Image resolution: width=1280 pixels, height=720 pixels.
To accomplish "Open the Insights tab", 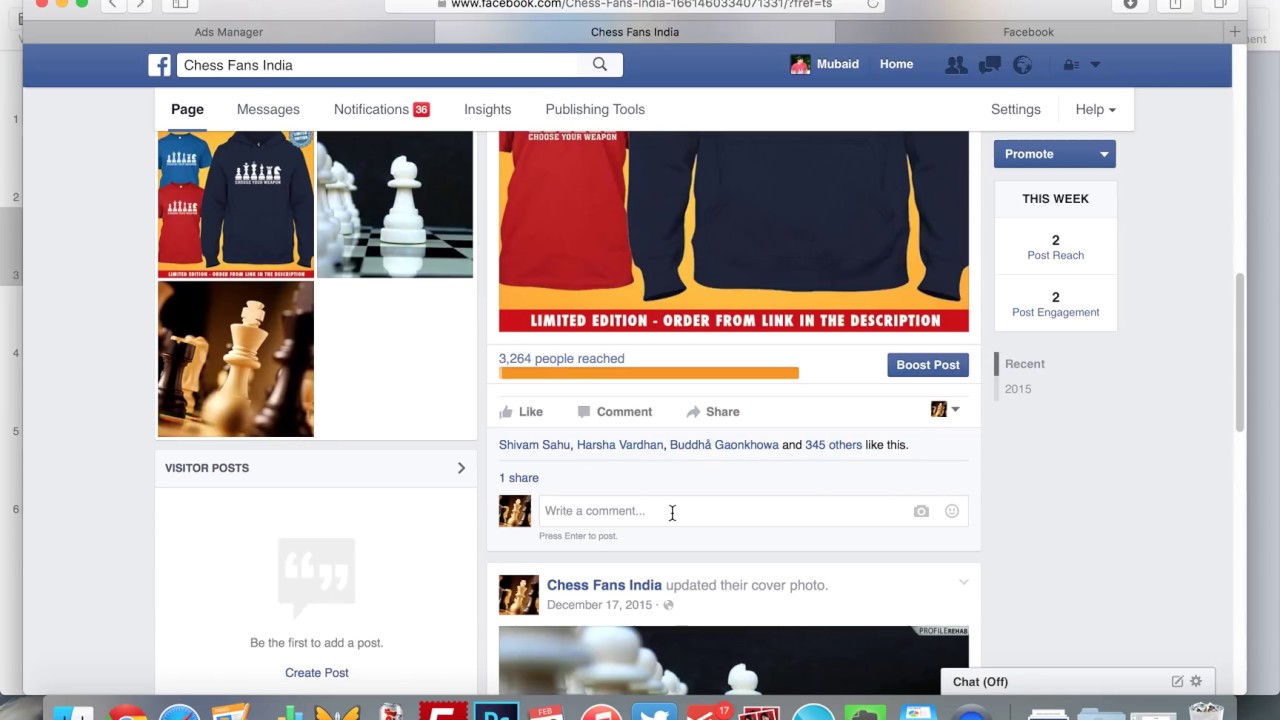I will [487, 109].
